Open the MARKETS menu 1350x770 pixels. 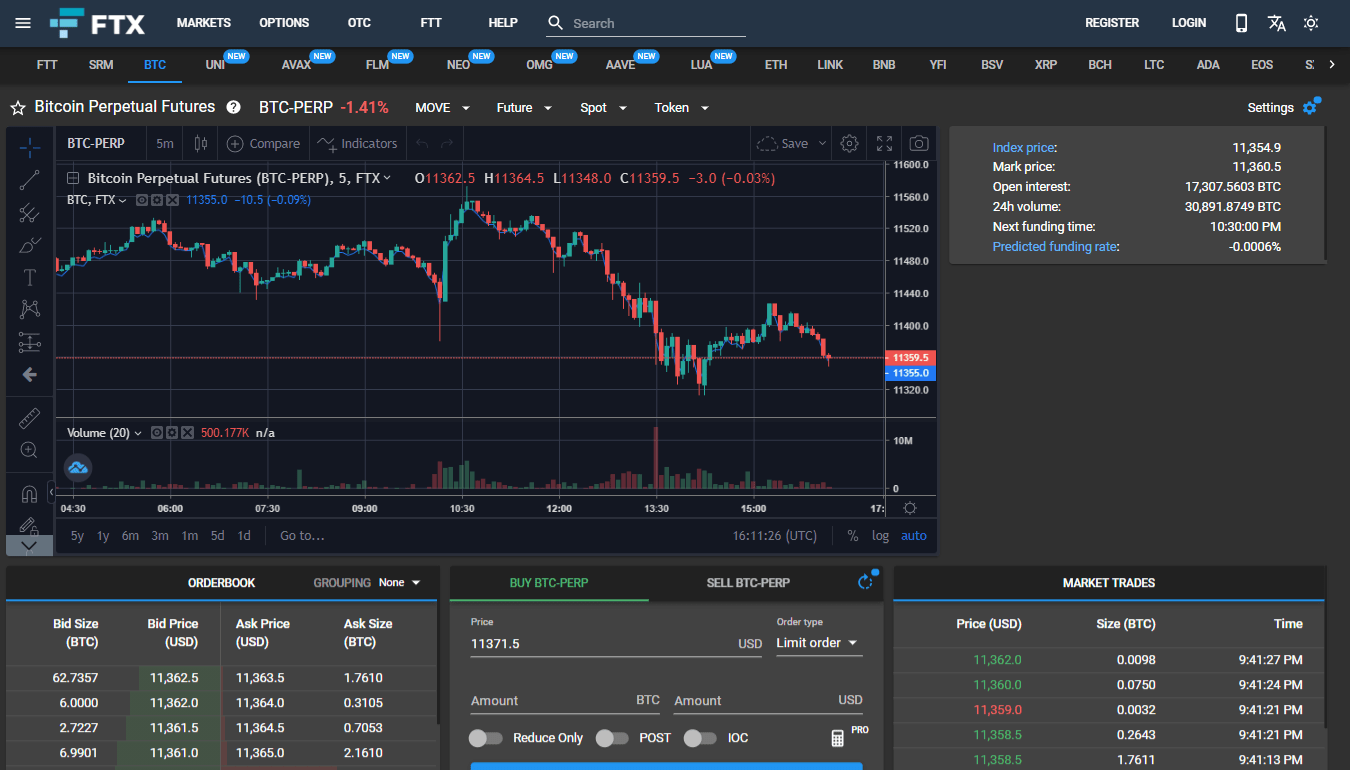coord(203,23)
